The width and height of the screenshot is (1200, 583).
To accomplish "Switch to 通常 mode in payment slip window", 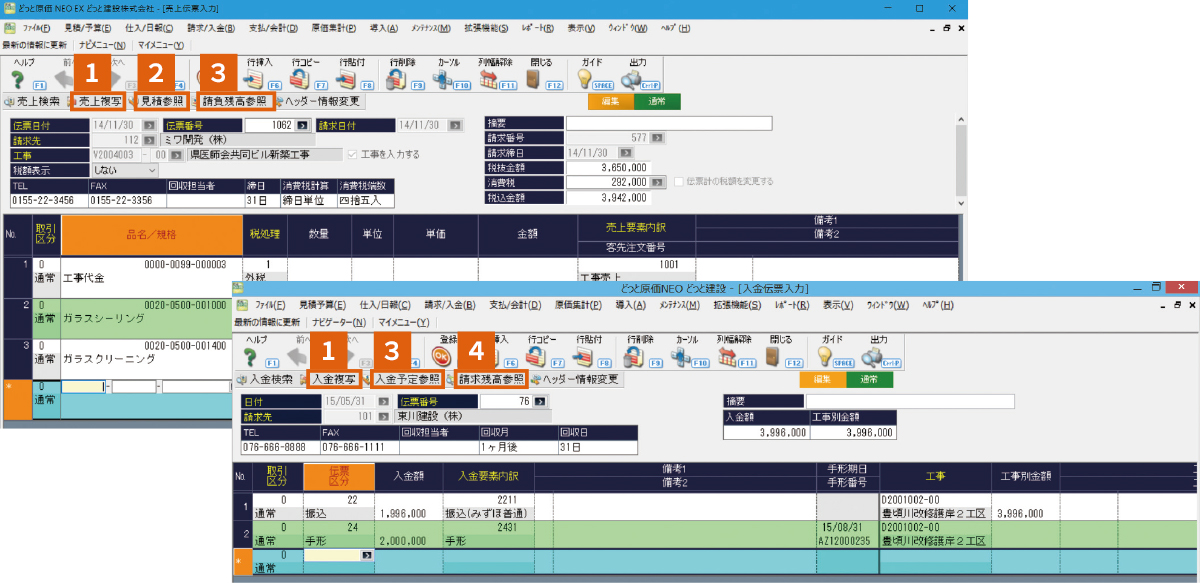I will click(x=869, y=380).
